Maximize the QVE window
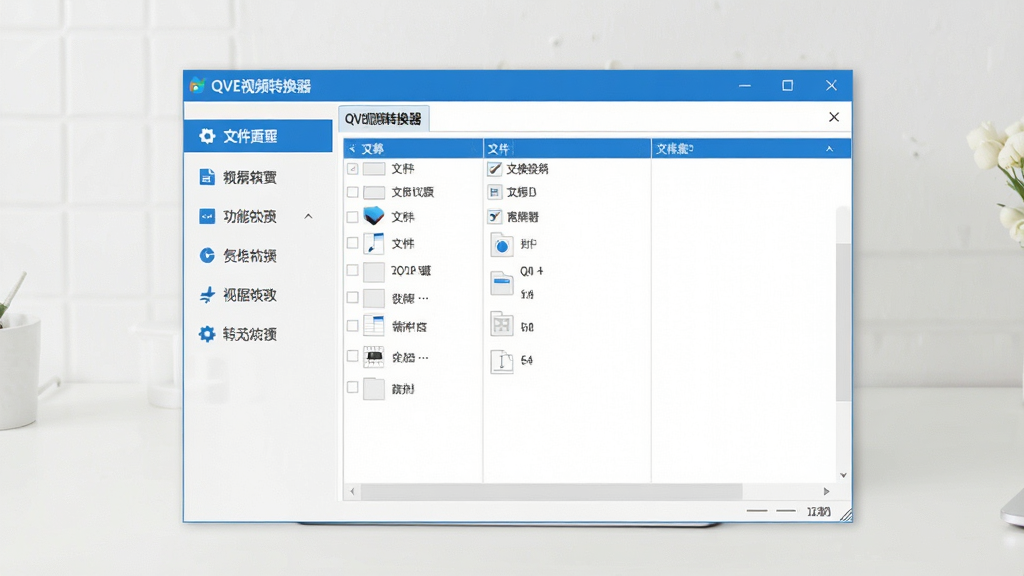 tap(788, 86)
